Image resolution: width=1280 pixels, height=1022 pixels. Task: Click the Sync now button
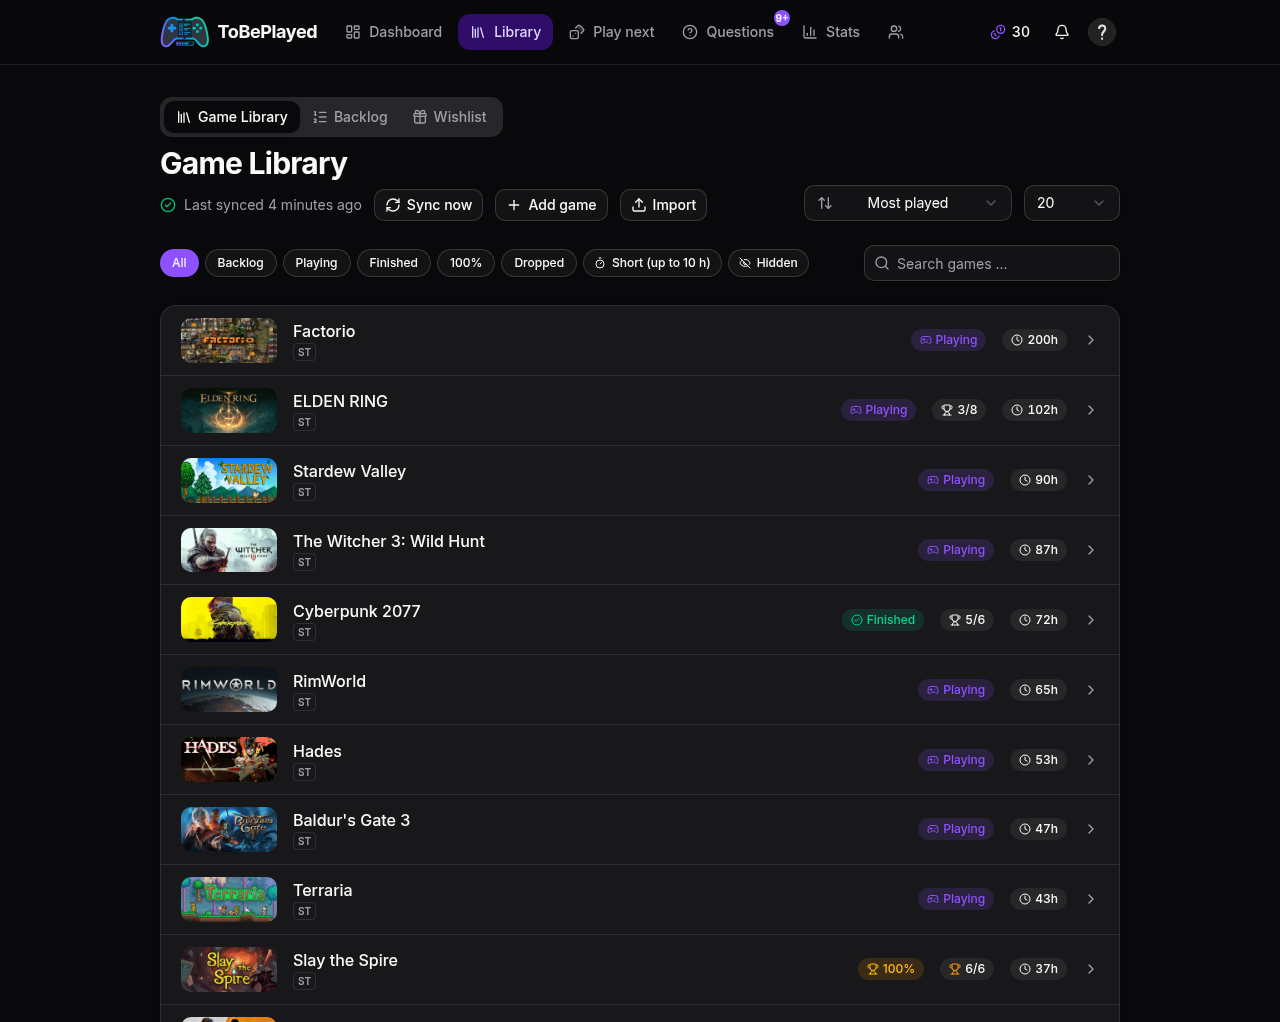click(428, 205)
